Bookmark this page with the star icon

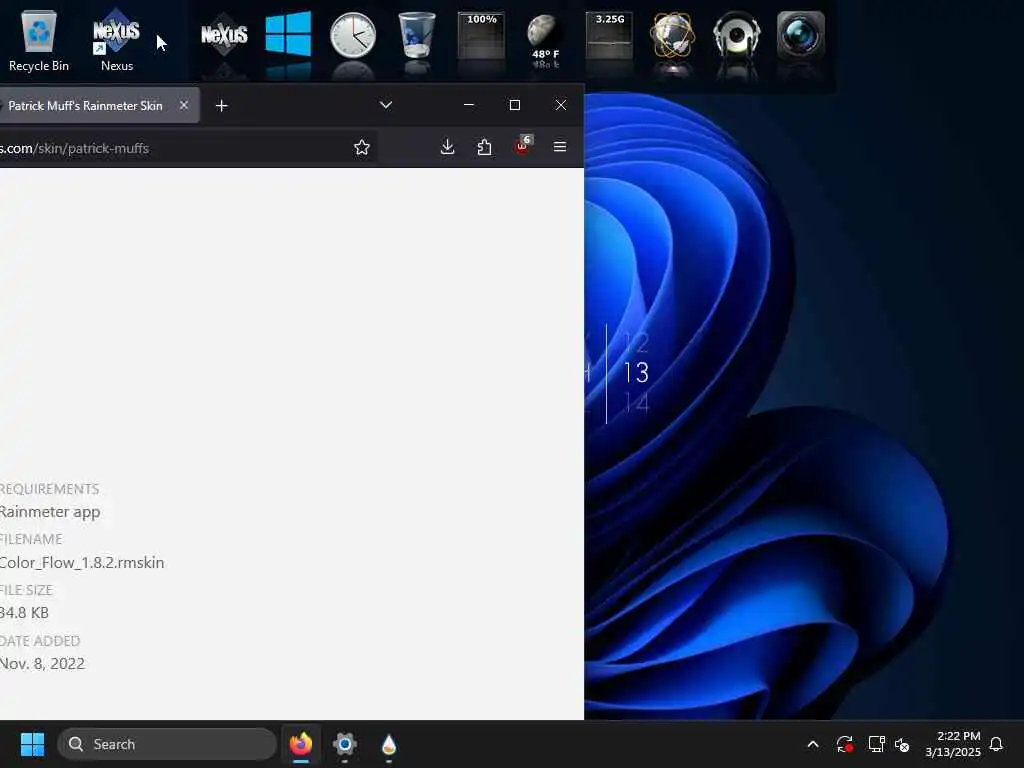click(x=362, y=148)
